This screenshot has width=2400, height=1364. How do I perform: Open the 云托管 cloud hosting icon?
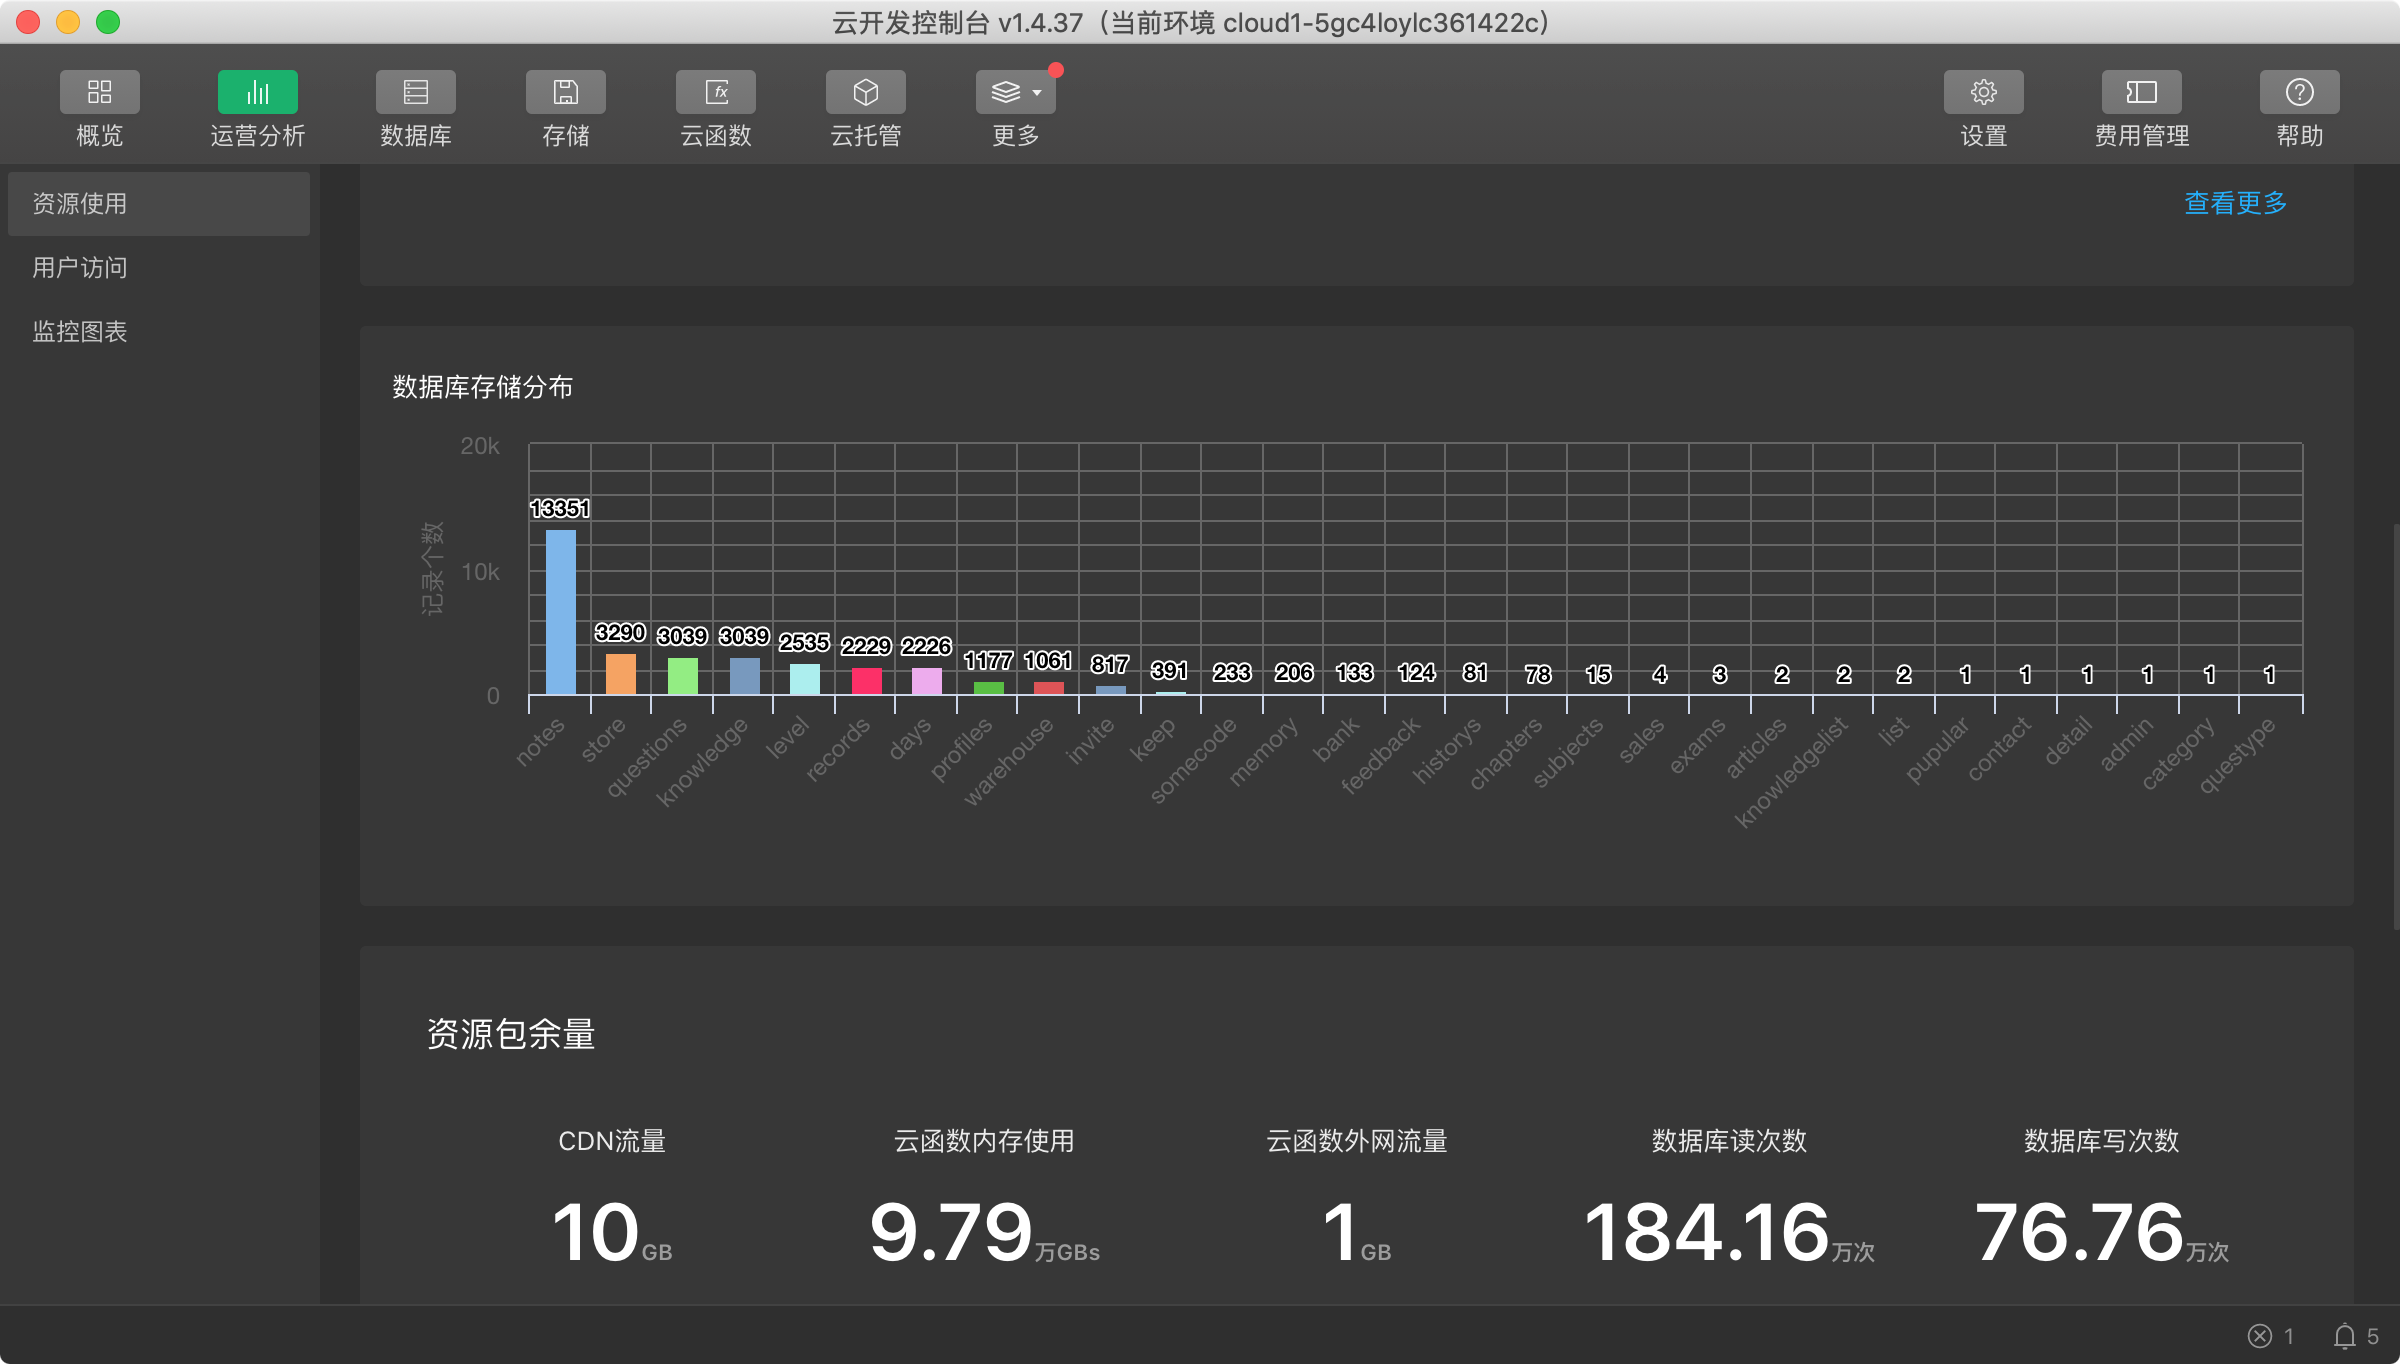pyautogui.click(x=865, y=93)
